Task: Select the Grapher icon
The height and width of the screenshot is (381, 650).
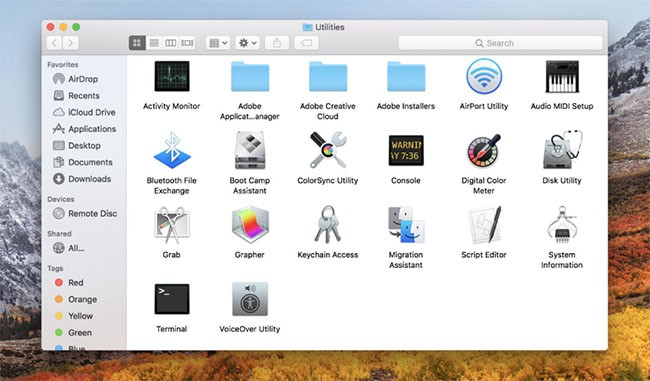Action: click(250, 224)
